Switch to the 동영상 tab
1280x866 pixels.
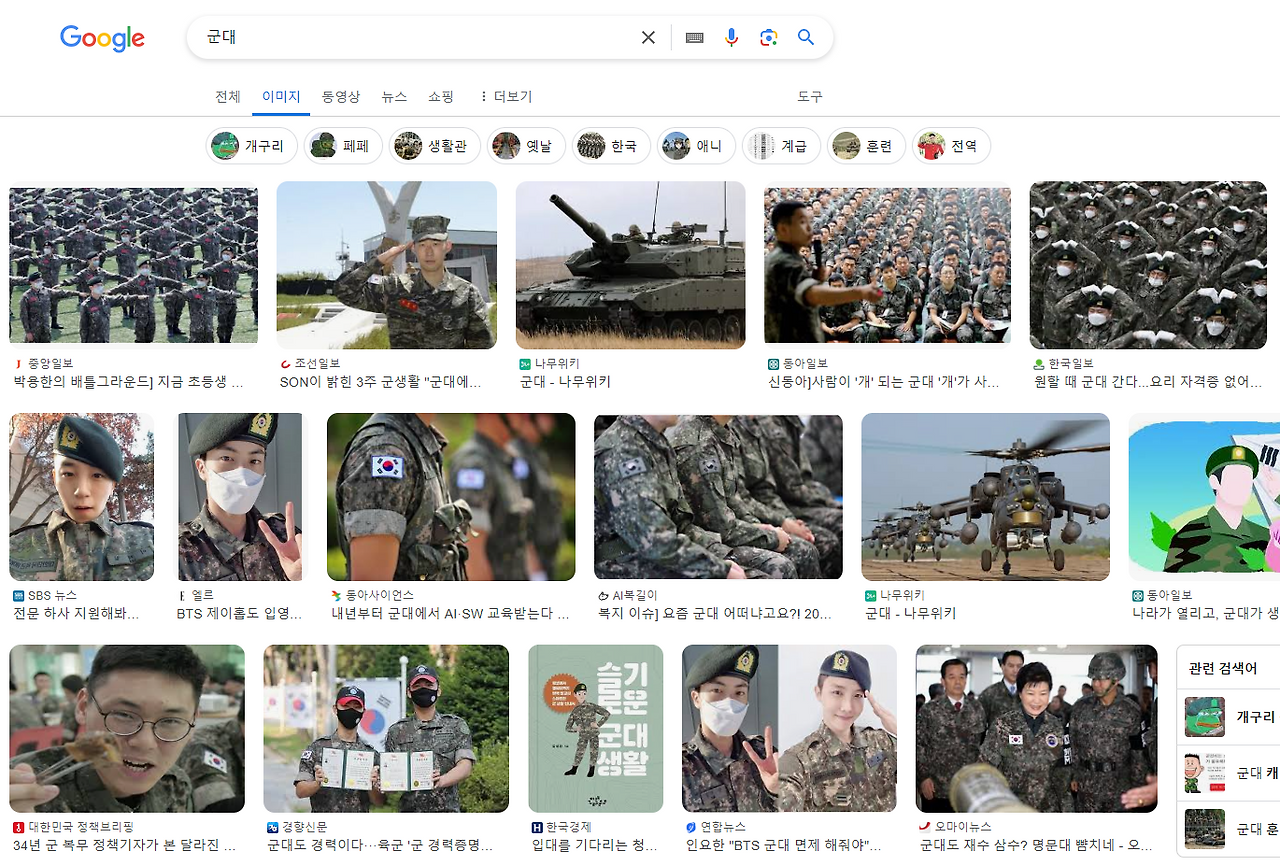[x=340, y=96]
